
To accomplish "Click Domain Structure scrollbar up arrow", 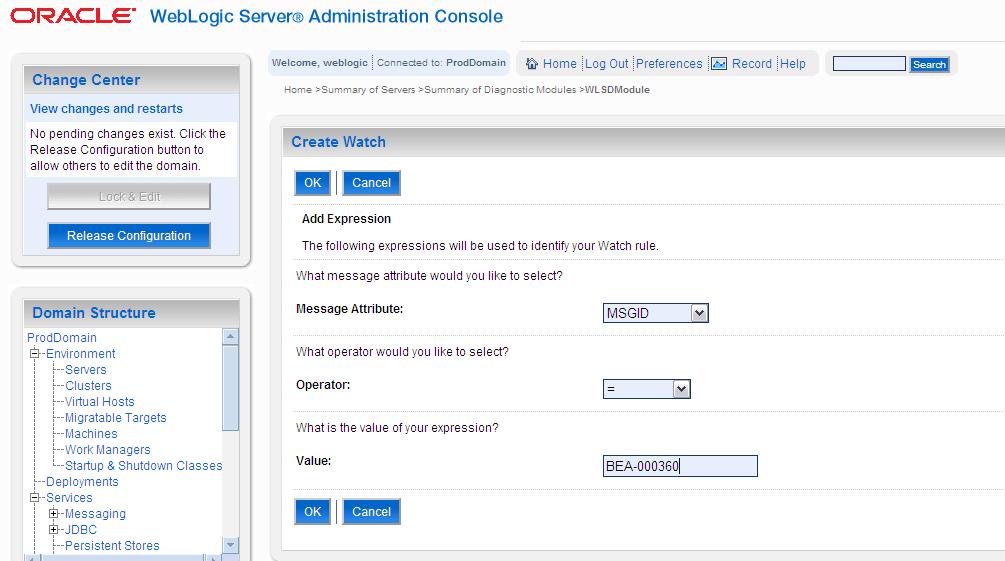I will [x=231, y=336].
